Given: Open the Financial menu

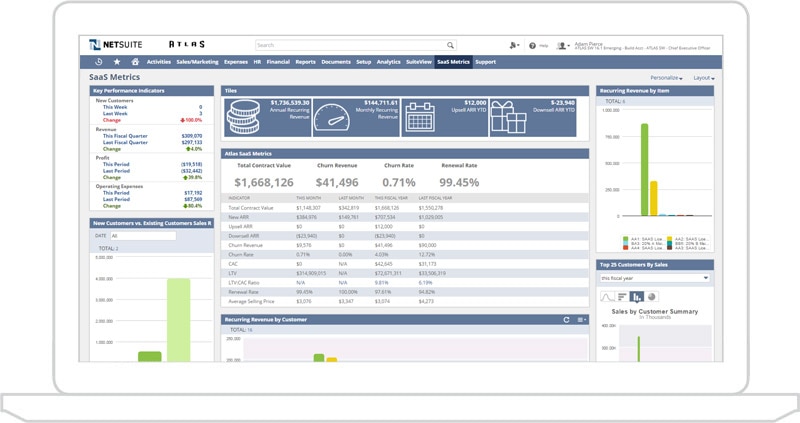Looking at the screenshot, I should click(278, 62).
